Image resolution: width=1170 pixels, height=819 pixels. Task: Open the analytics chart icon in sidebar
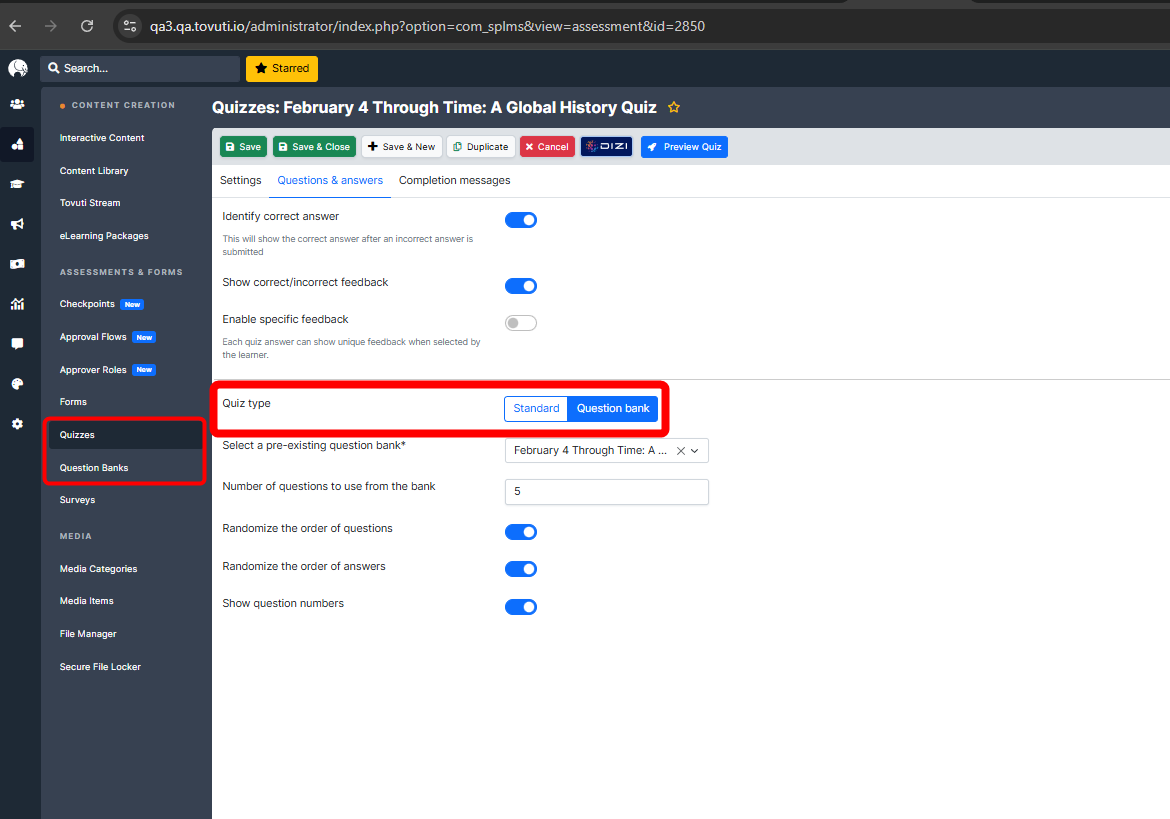pos(17,304)
